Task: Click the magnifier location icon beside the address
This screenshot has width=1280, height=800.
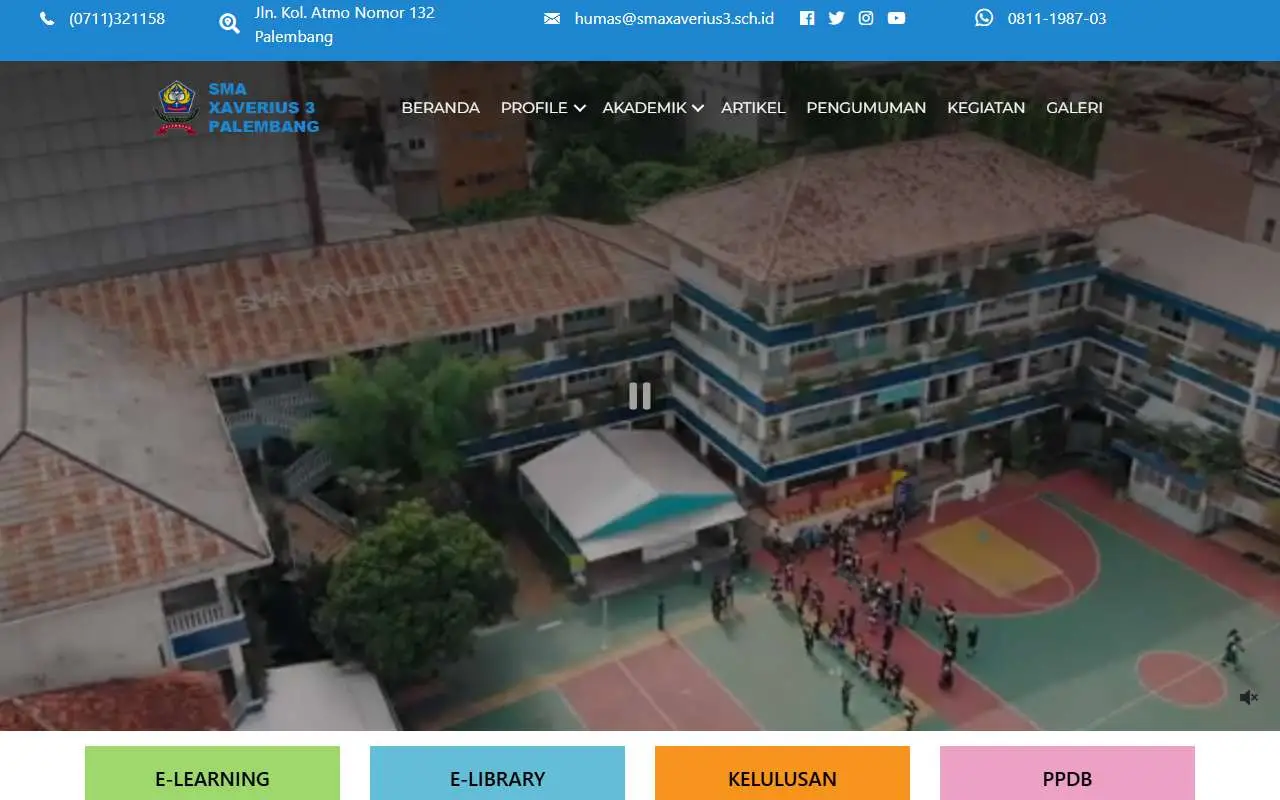Action: (229, 24)
